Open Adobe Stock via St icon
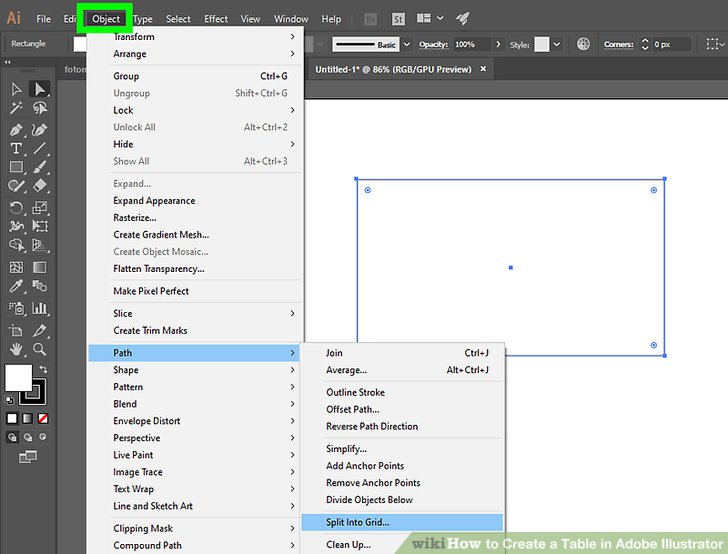The height and width of the screenshot is (554, 728). [399, 18]
